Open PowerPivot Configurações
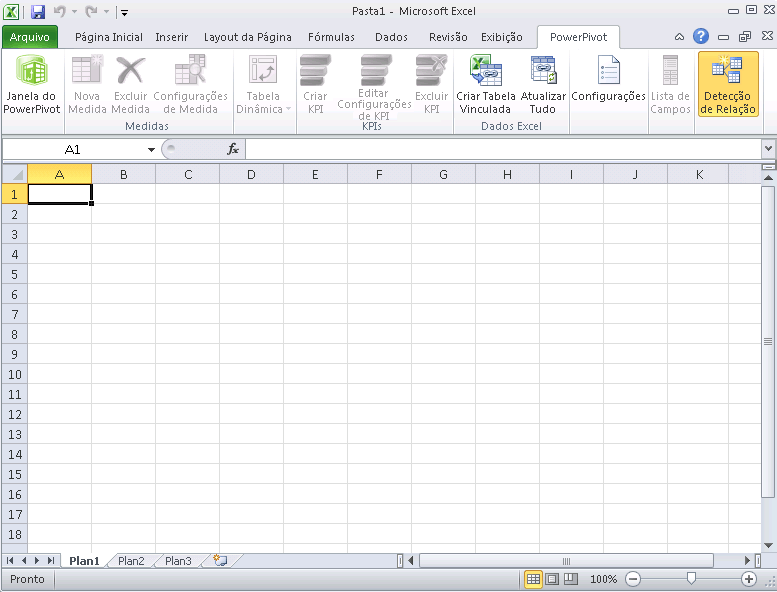 point(609,79)
